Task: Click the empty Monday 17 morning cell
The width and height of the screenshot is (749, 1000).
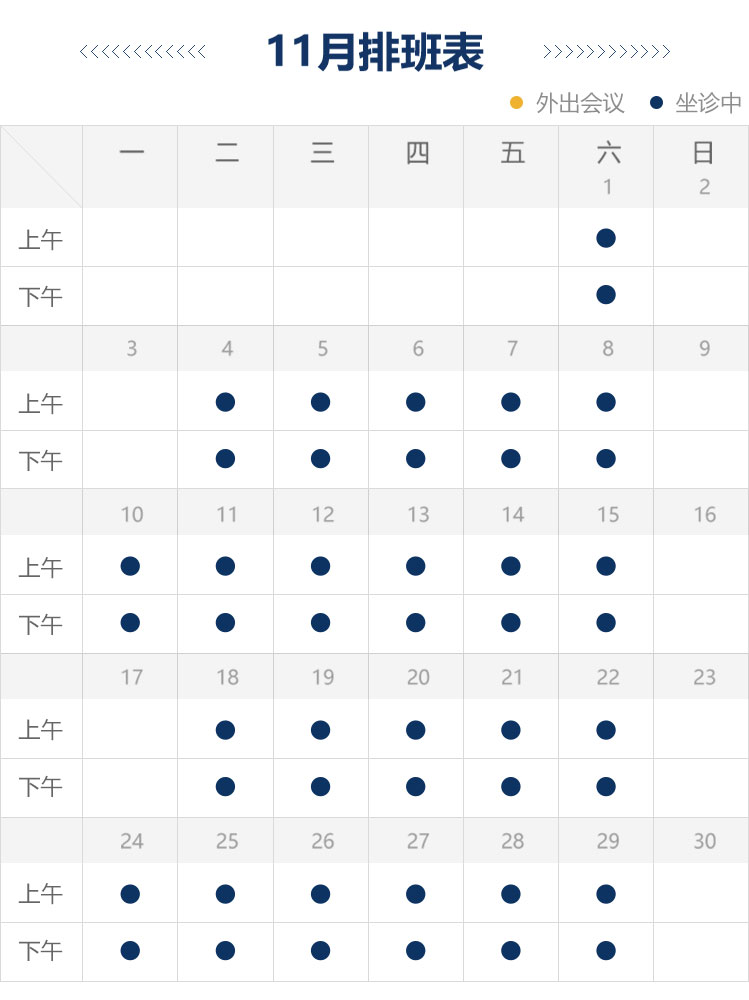Action: click(x=130, y=730)
